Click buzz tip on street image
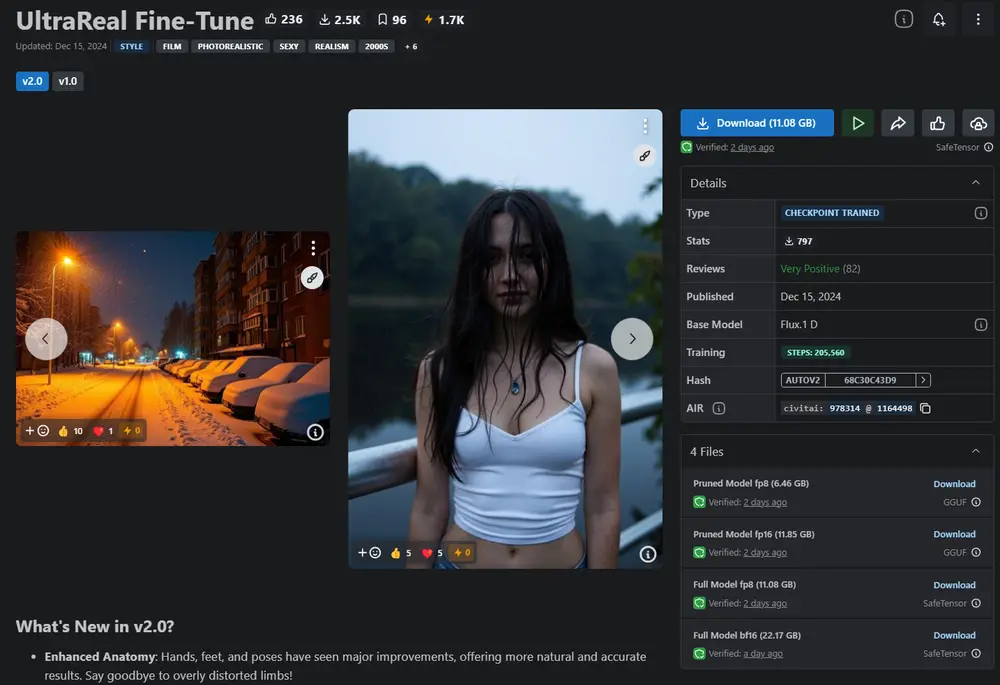1000x685 pixels. click(x=132, y=431)
